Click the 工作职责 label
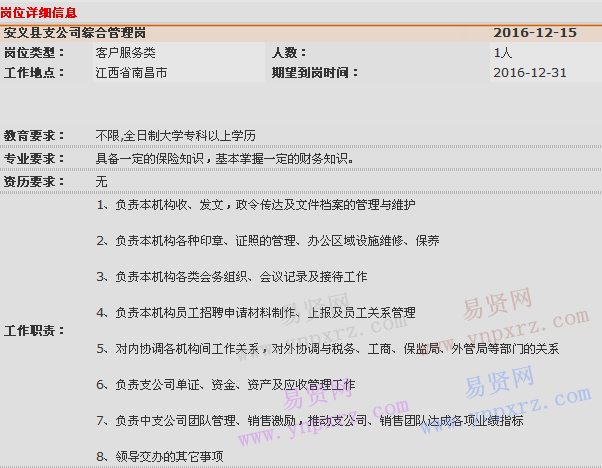This screenshot has width=602, height=468. (33, 331)
